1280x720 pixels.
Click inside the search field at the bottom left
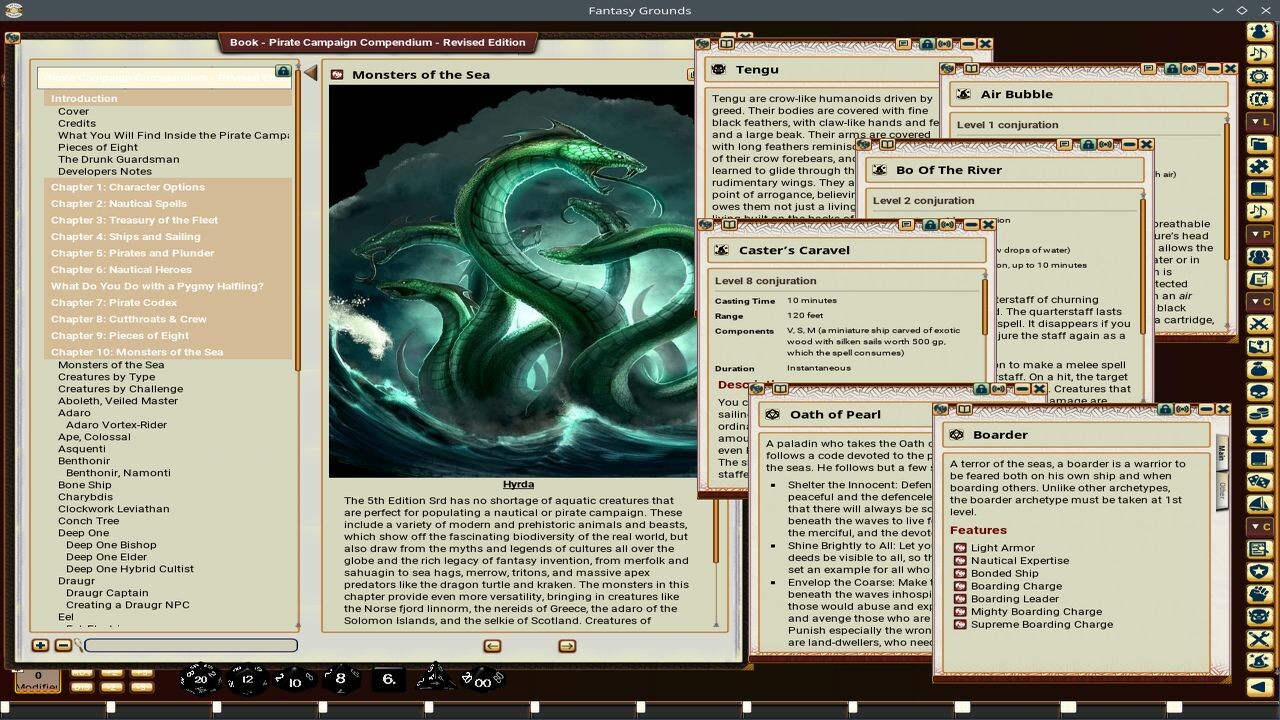190,645
